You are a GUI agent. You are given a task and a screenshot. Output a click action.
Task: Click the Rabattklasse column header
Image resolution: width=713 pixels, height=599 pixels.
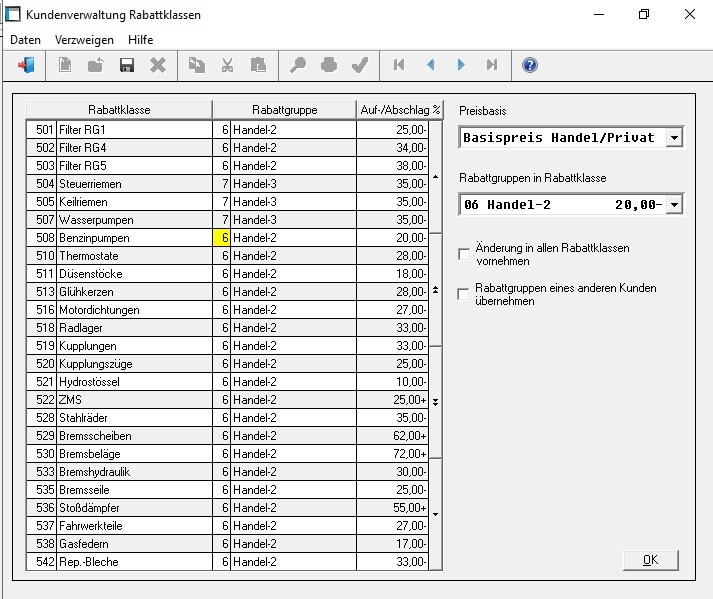[x=119, y=110]
